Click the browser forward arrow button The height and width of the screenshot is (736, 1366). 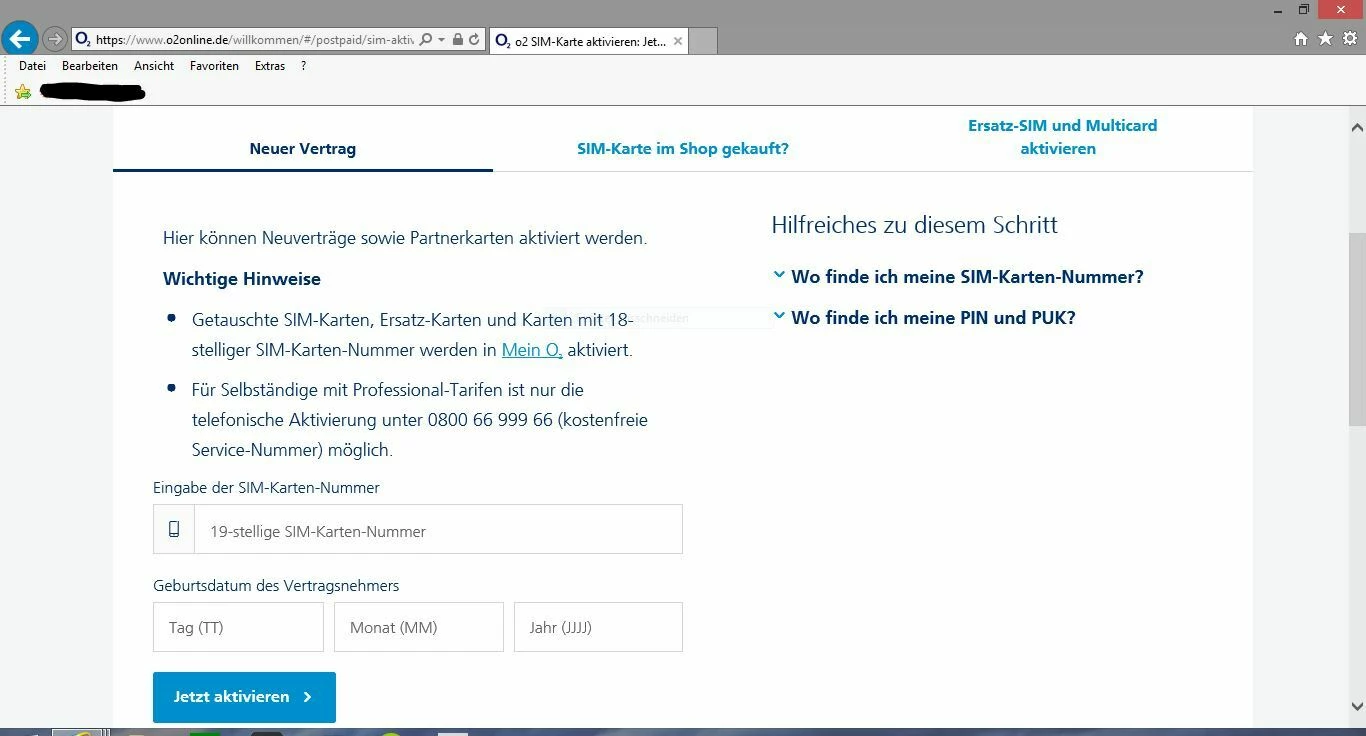(55, 40)
